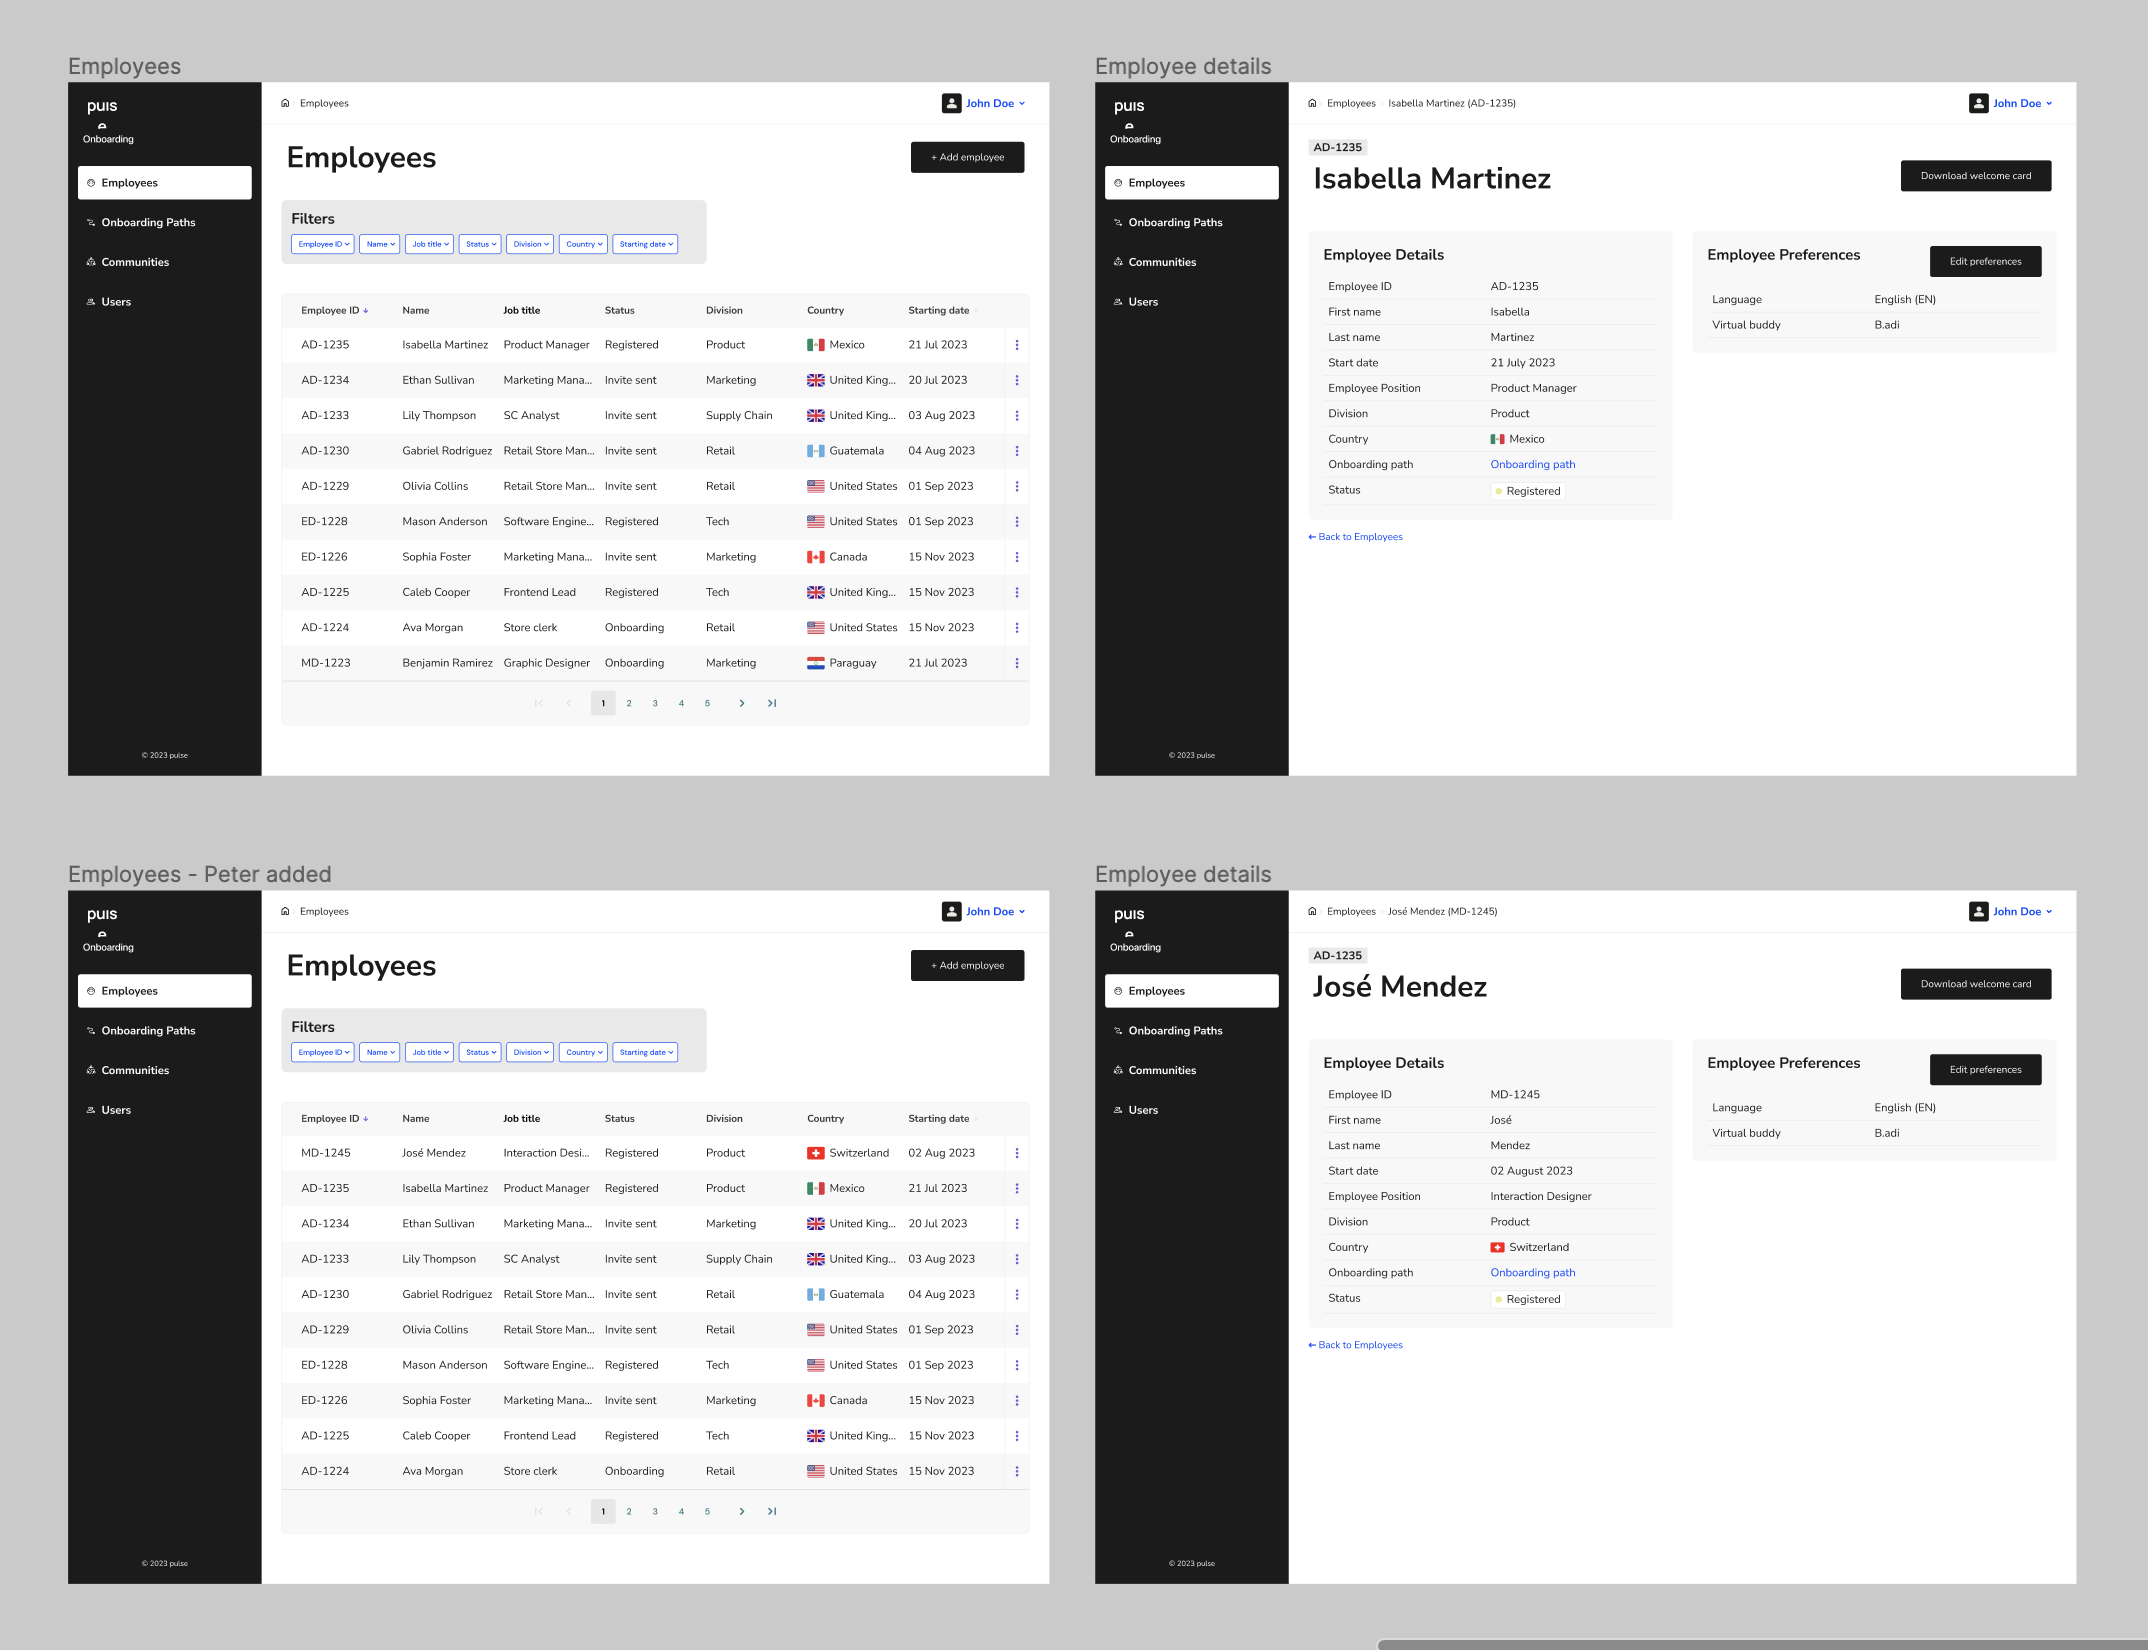
Task: Click Back to Employees below Isabella's details
Action: tap(1355, 537)
